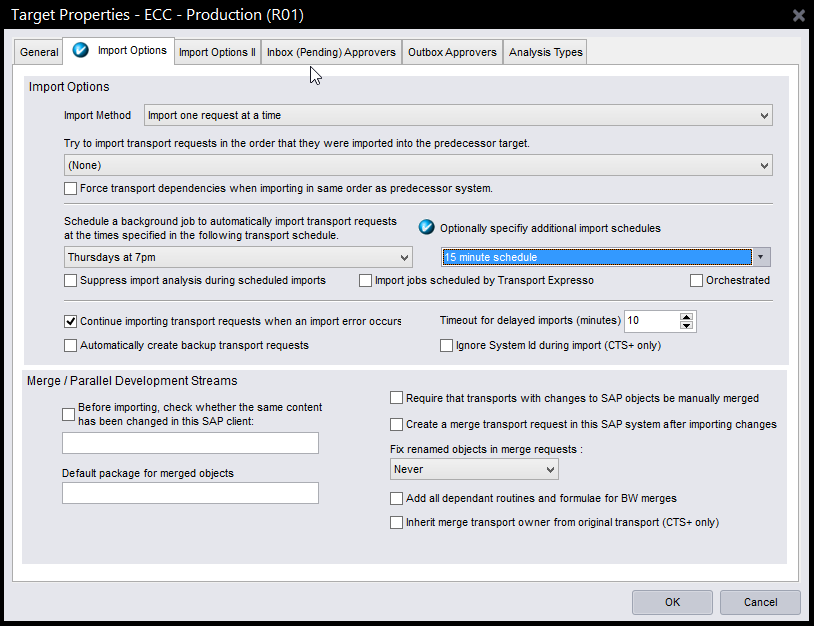
Task: Toggle Suppress import analysis during scheduled imports
Action: (x=71, y=281)
